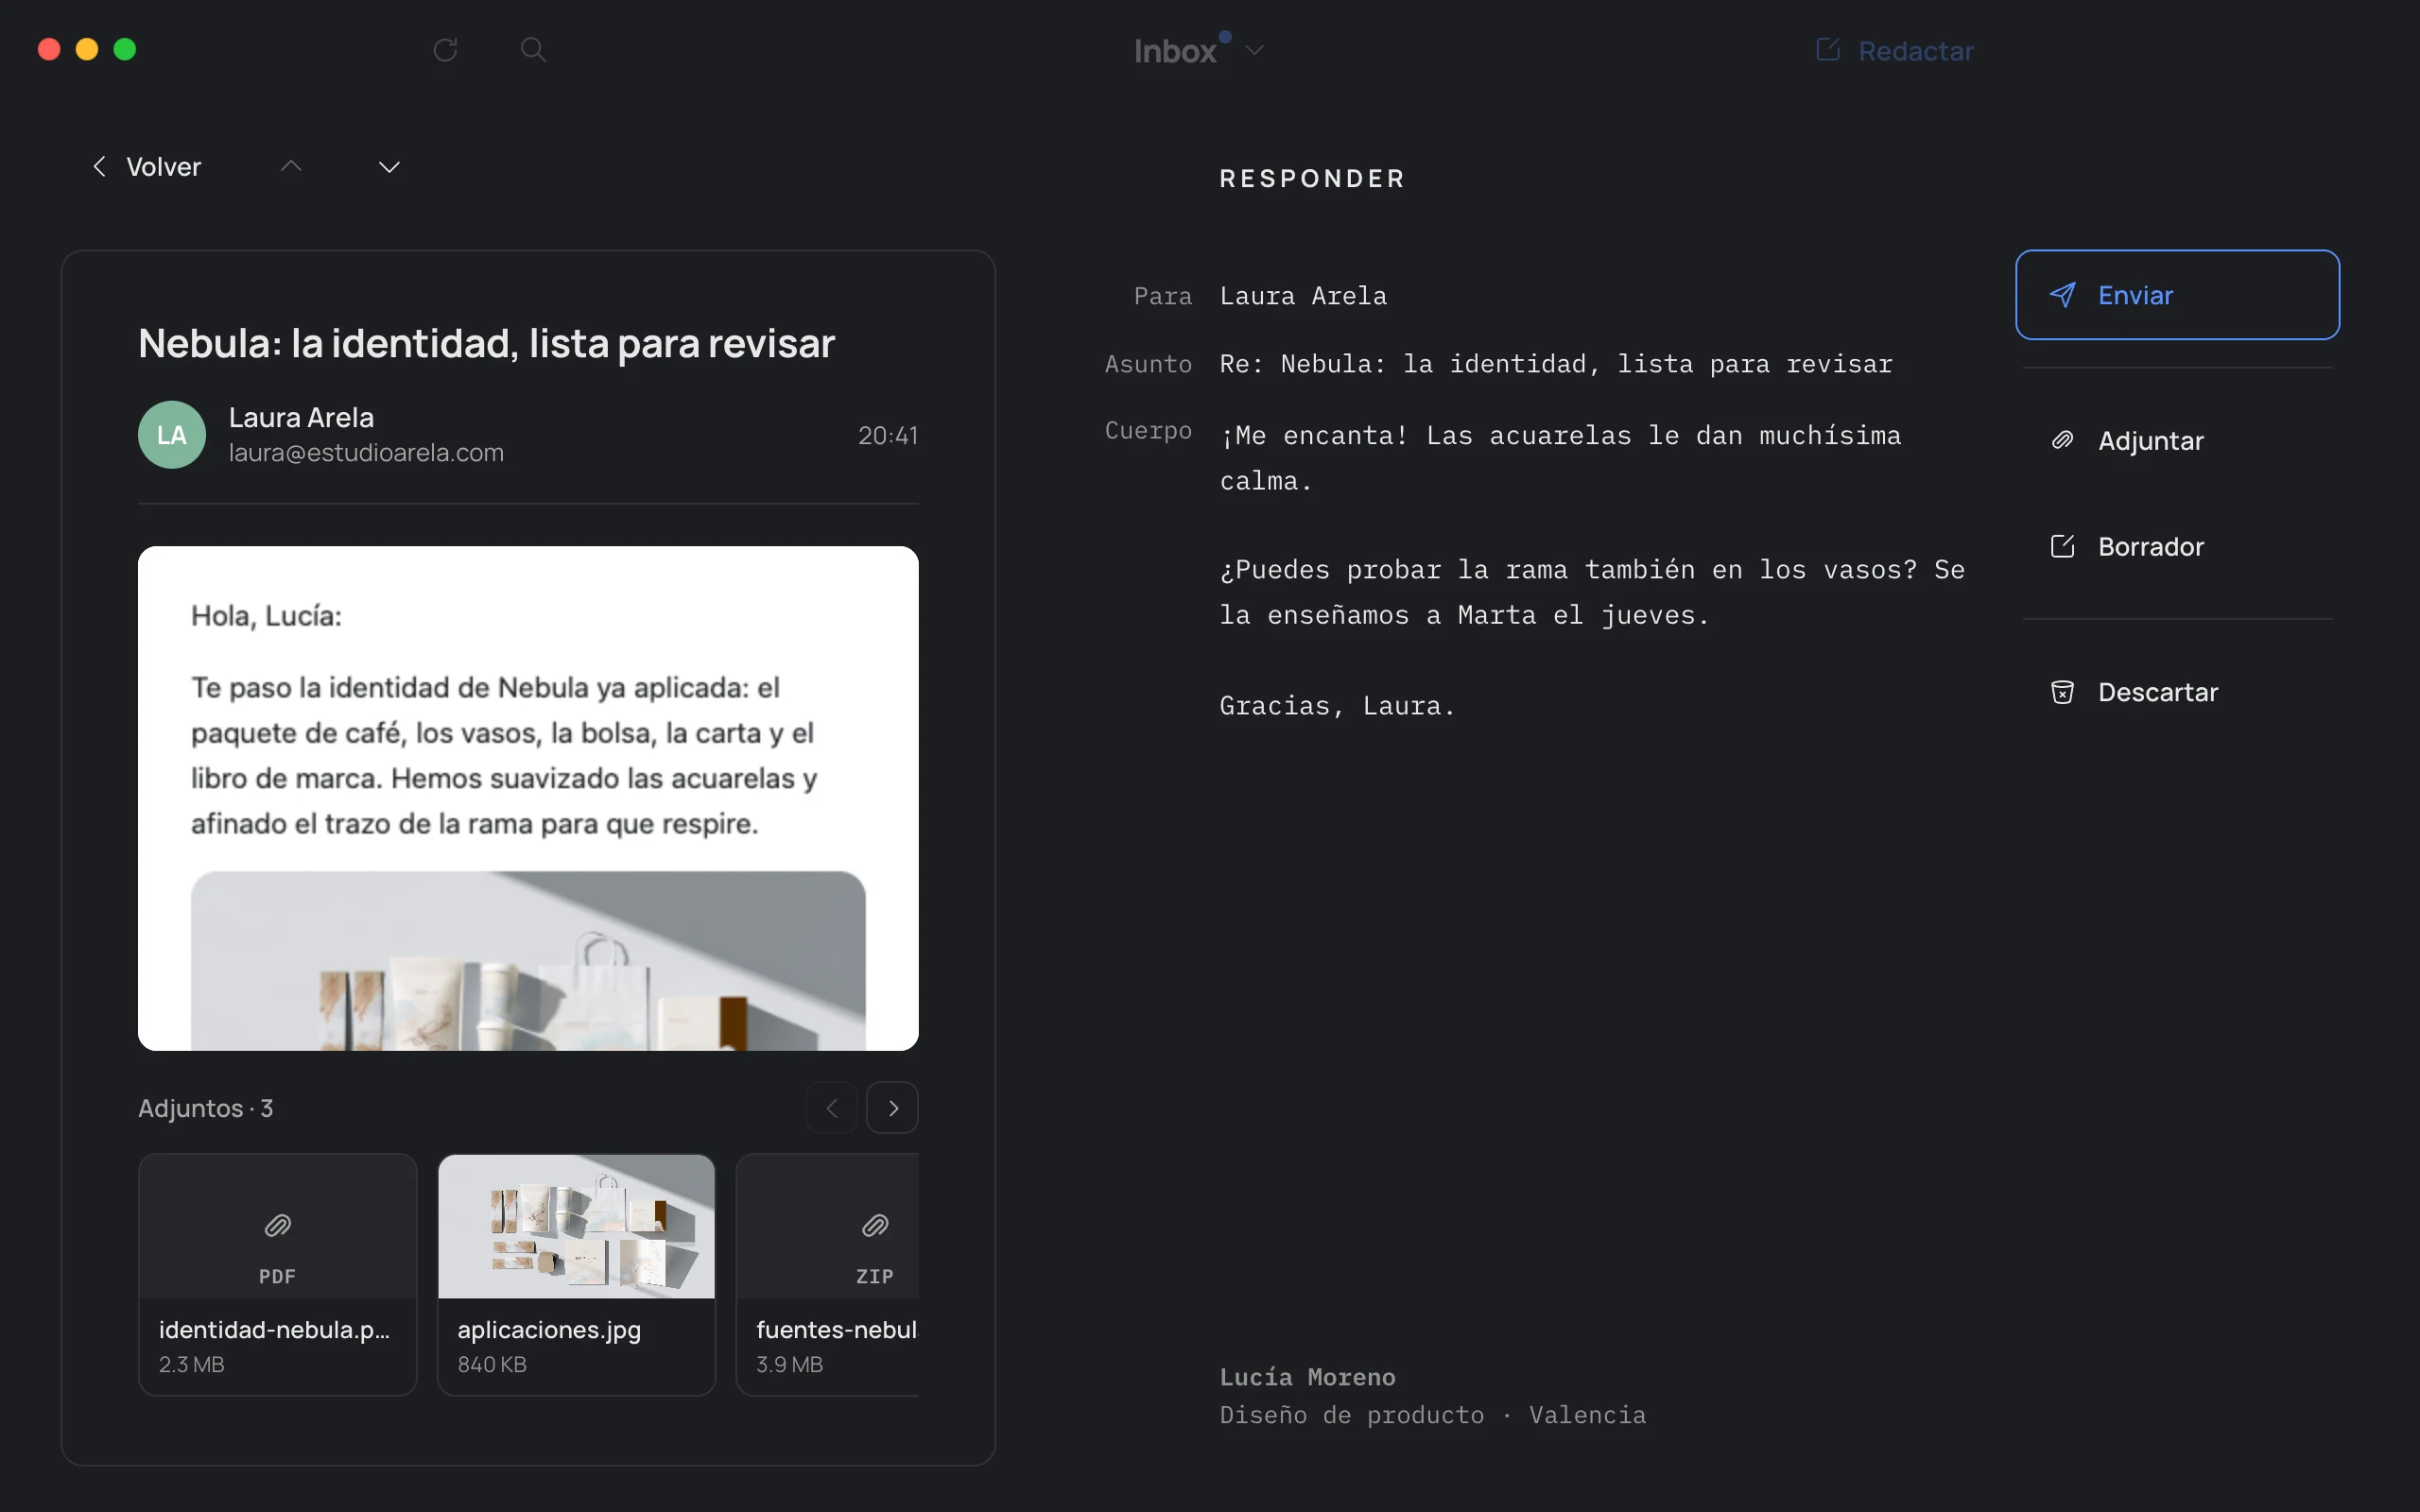Image resolution: width=2420 pixels, height=1512 pixels.
Task: Open the embedded branding image in the email
Action: click(528, 960)
